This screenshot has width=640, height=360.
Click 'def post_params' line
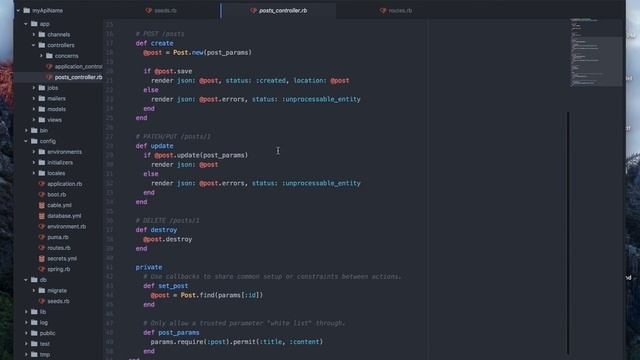tap(171, 332)
